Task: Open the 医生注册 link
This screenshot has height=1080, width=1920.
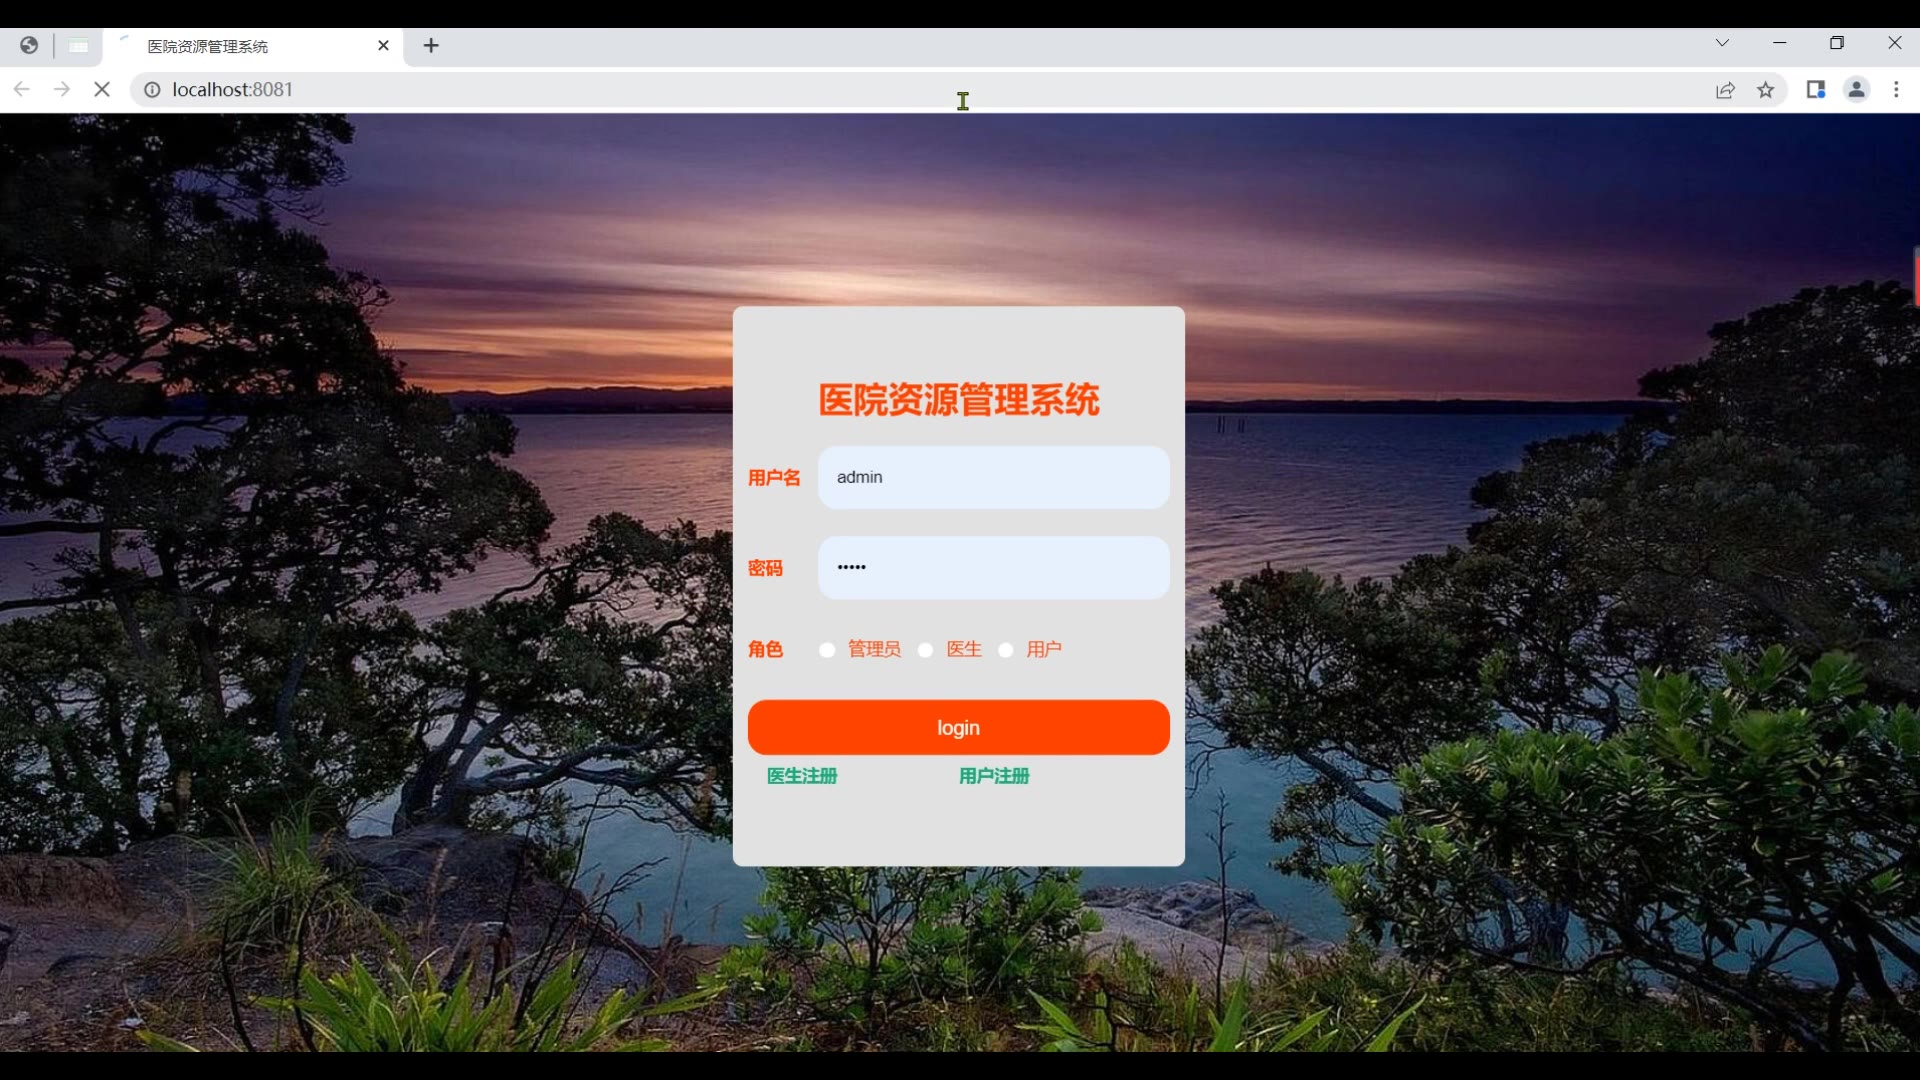Action: [x=802, y=776]
